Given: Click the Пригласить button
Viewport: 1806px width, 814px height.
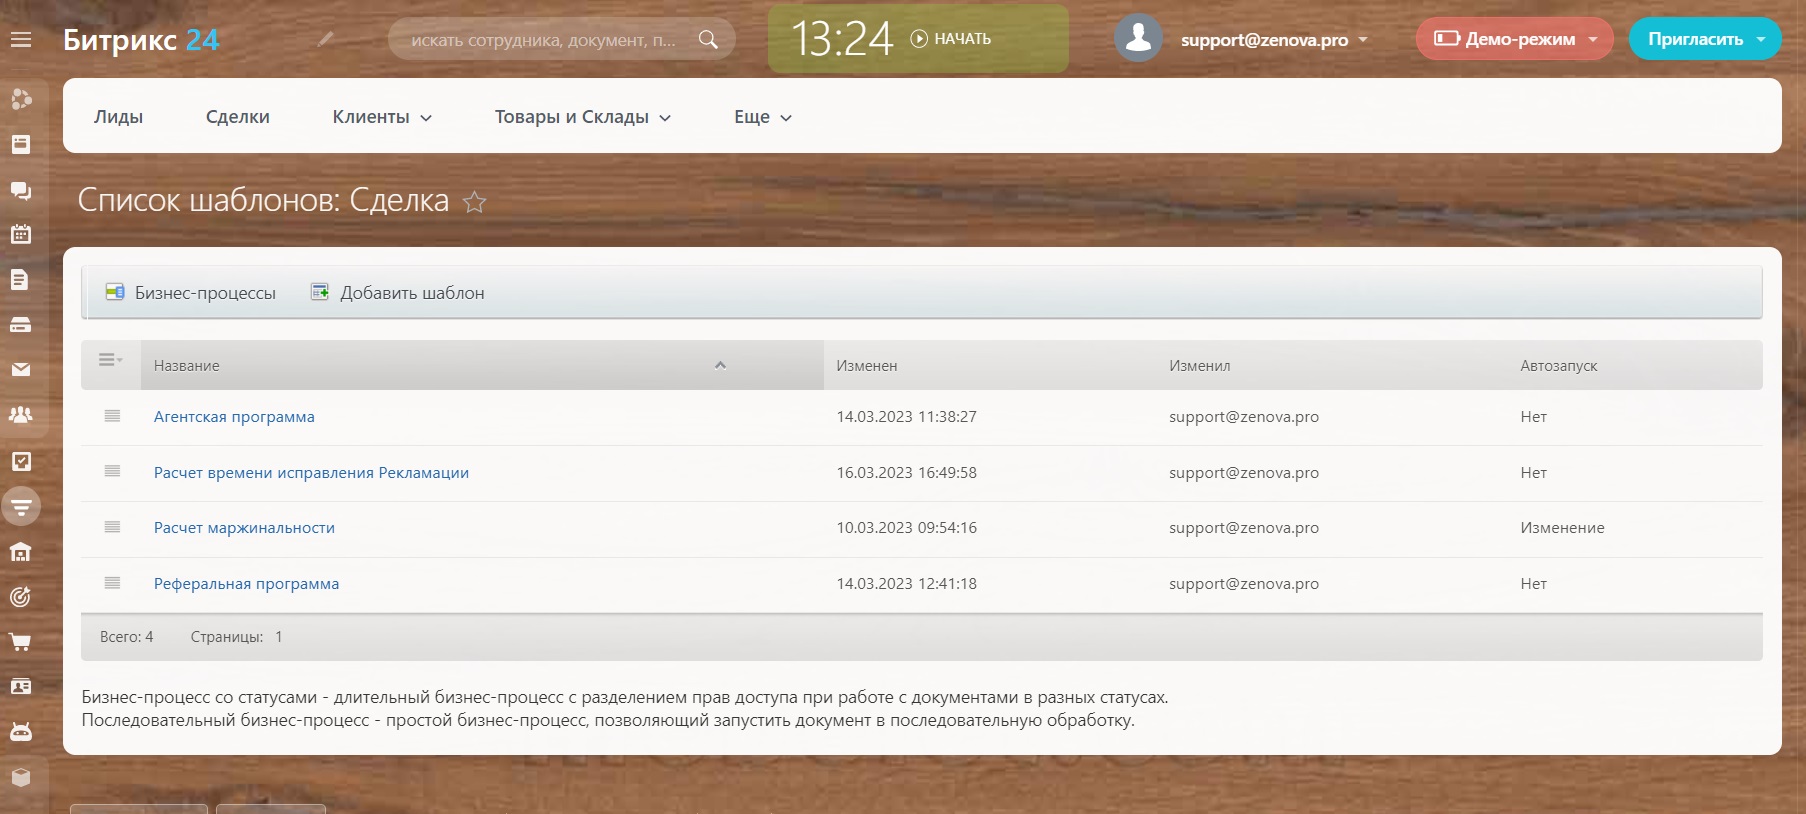Looking at the screenshot, I should point(1704,39).
